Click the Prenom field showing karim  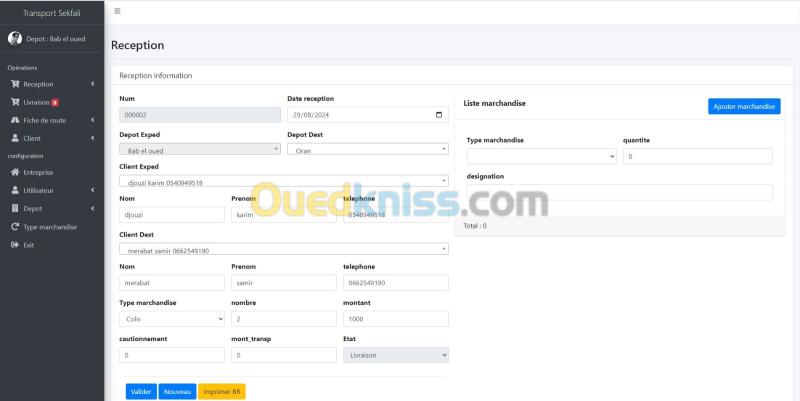[284, 215]
